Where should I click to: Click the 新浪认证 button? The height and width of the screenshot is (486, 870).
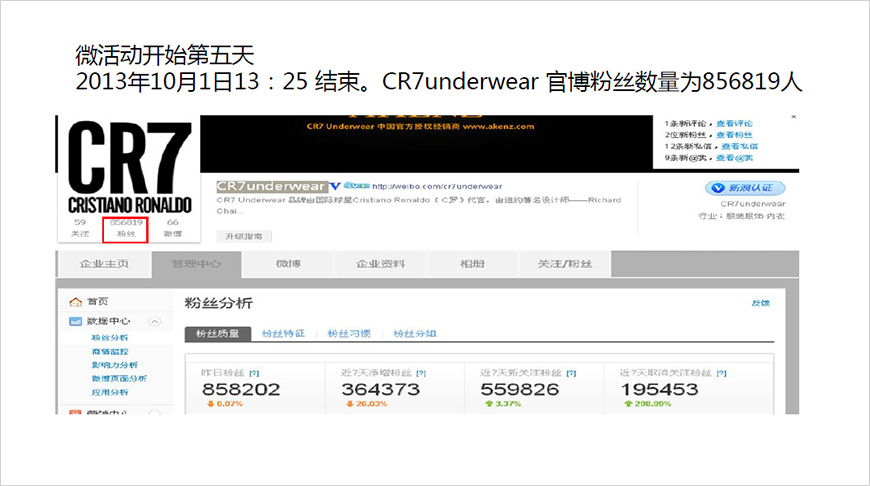point(744,188)
